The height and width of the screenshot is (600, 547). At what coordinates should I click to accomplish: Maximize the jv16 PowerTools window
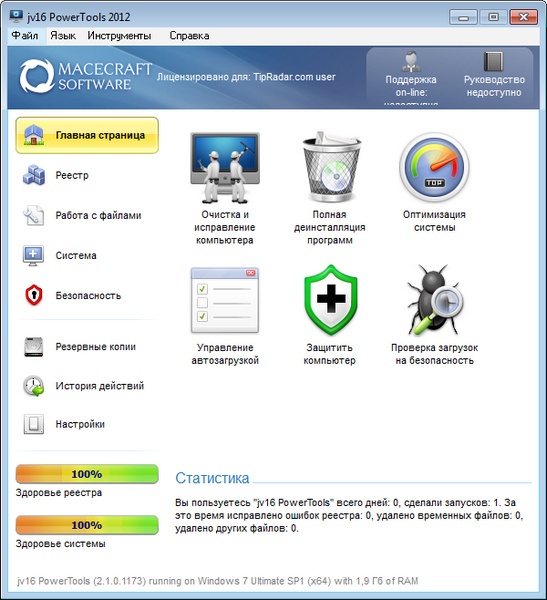(x=493, y=17)
